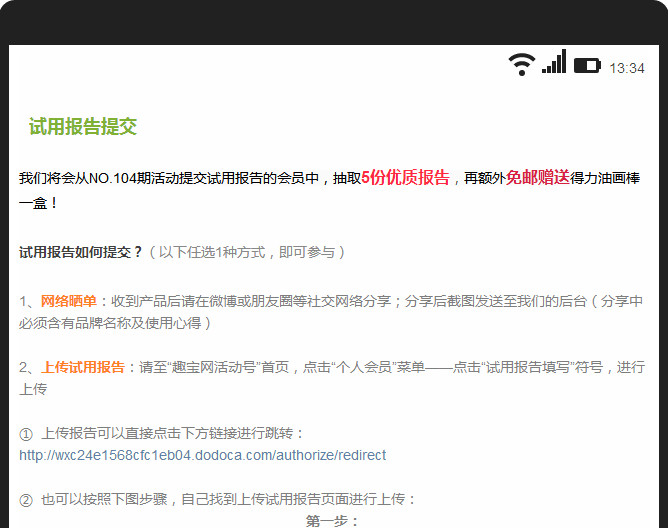Click the green heading 试用报告提交

pos(83,127)
